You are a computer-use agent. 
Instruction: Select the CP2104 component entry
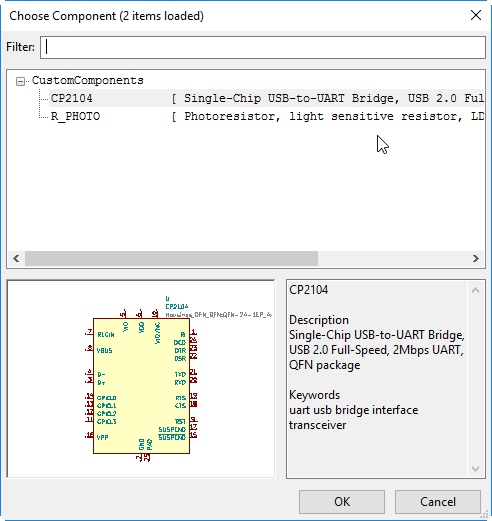(x=71, y=98)
